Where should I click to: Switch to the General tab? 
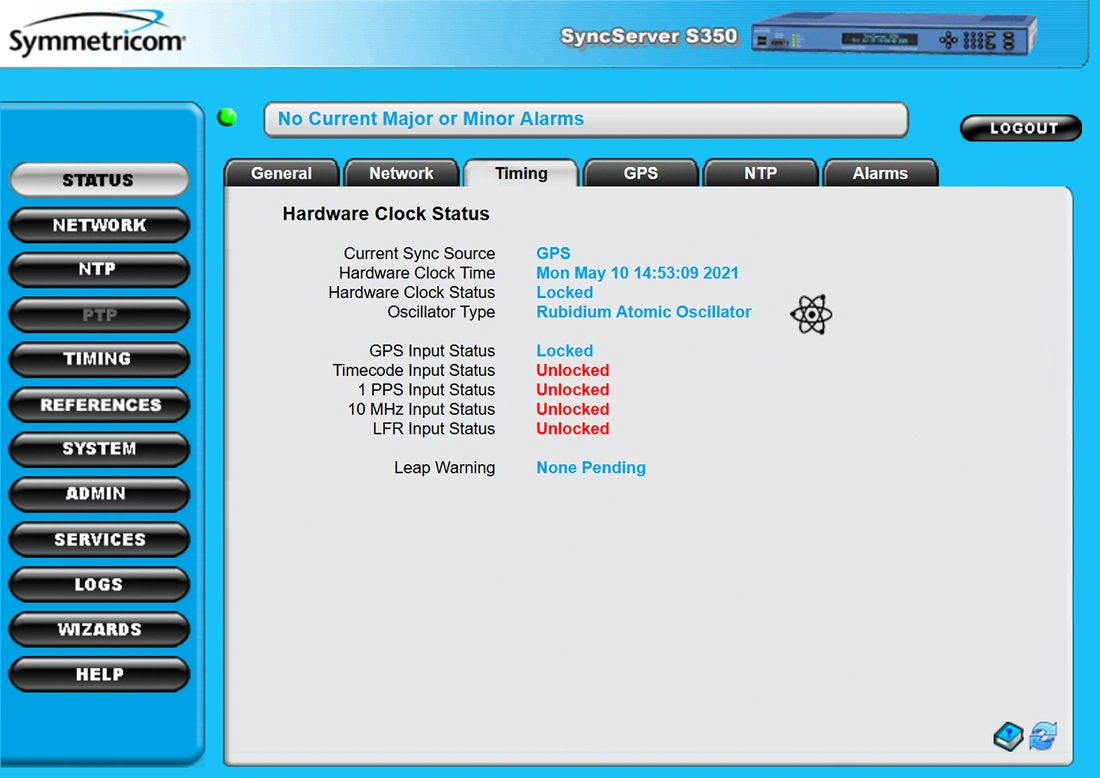(281, 173)
